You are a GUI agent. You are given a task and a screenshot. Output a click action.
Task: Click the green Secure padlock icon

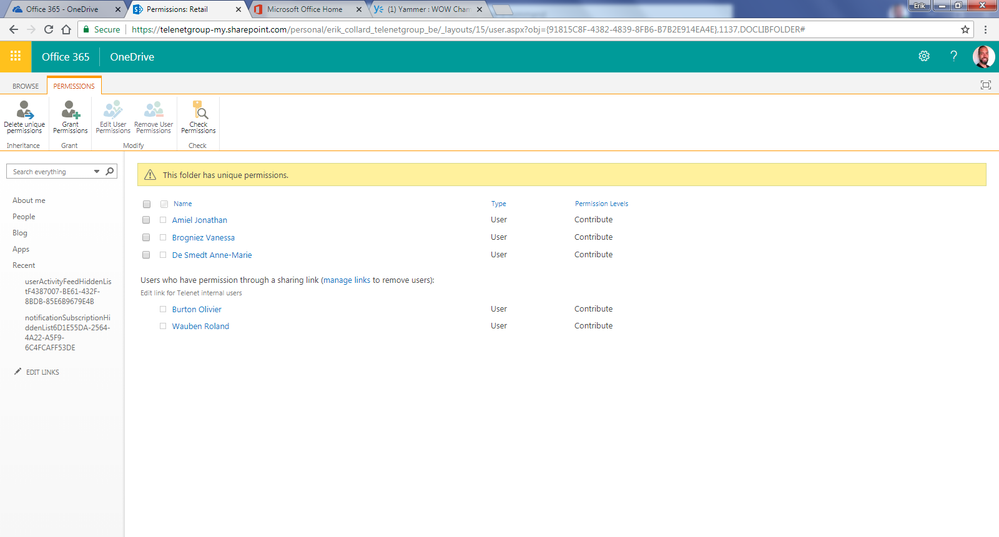pyautogui.click(x=87, y=29)
